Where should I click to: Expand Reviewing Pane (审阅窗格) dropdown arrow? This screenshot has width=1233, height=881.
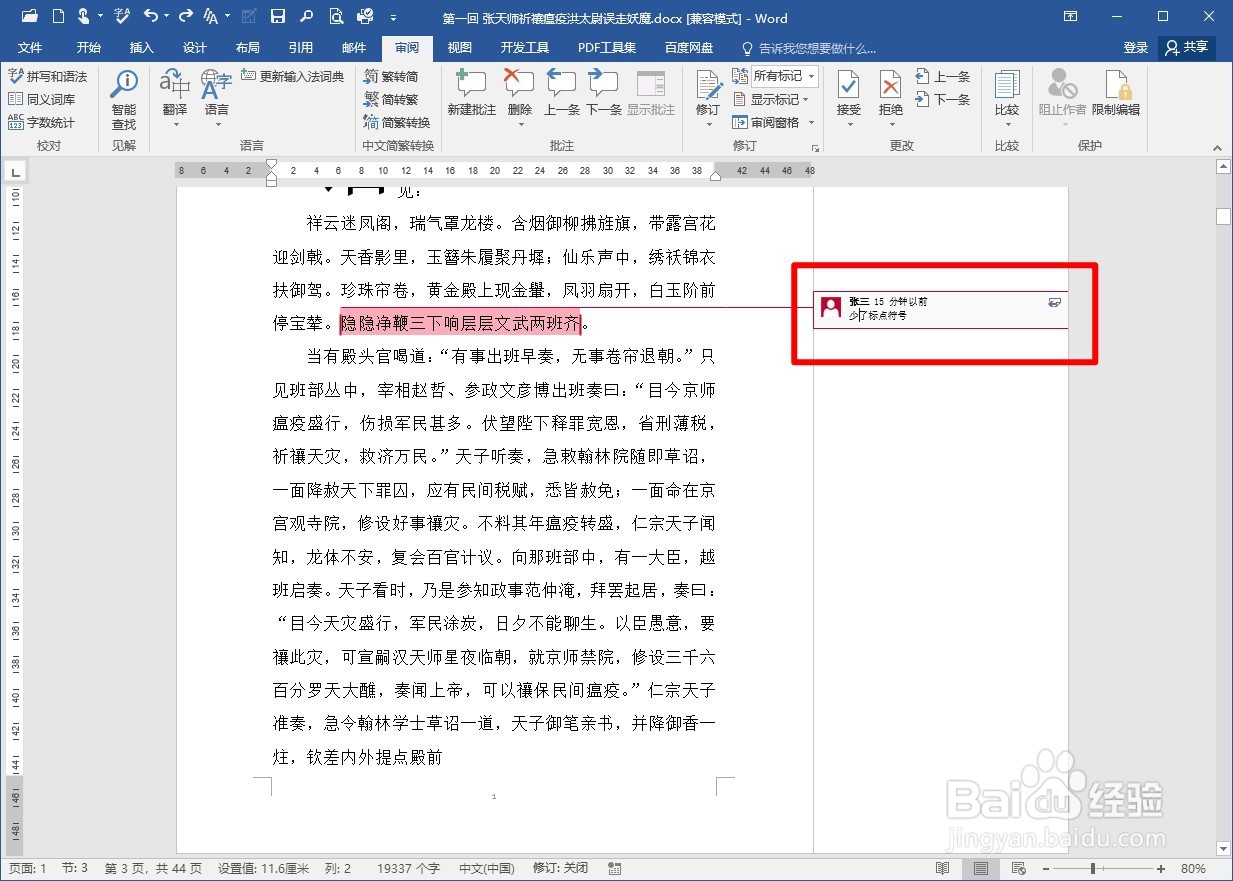point(812,122)
